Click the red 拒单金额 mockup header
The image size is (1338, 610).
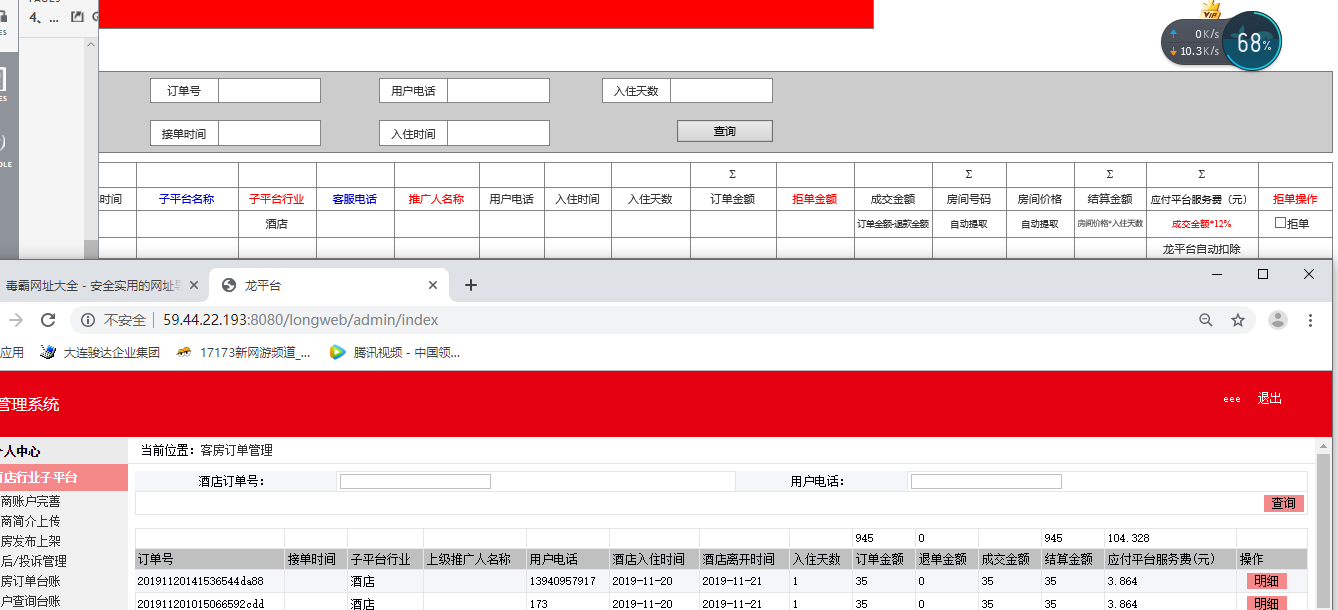[x=814, y=199]
